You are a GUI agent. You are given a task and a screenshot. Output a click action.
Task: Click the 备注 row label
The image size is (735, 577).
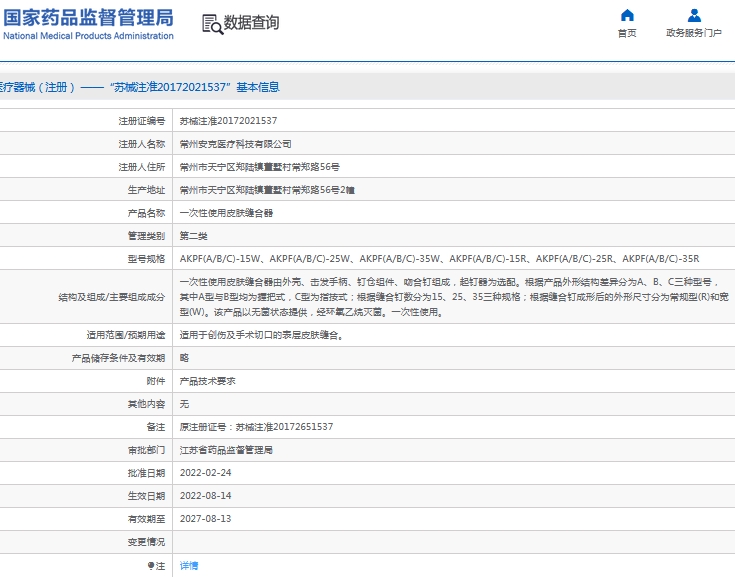[x=156, y=427]
